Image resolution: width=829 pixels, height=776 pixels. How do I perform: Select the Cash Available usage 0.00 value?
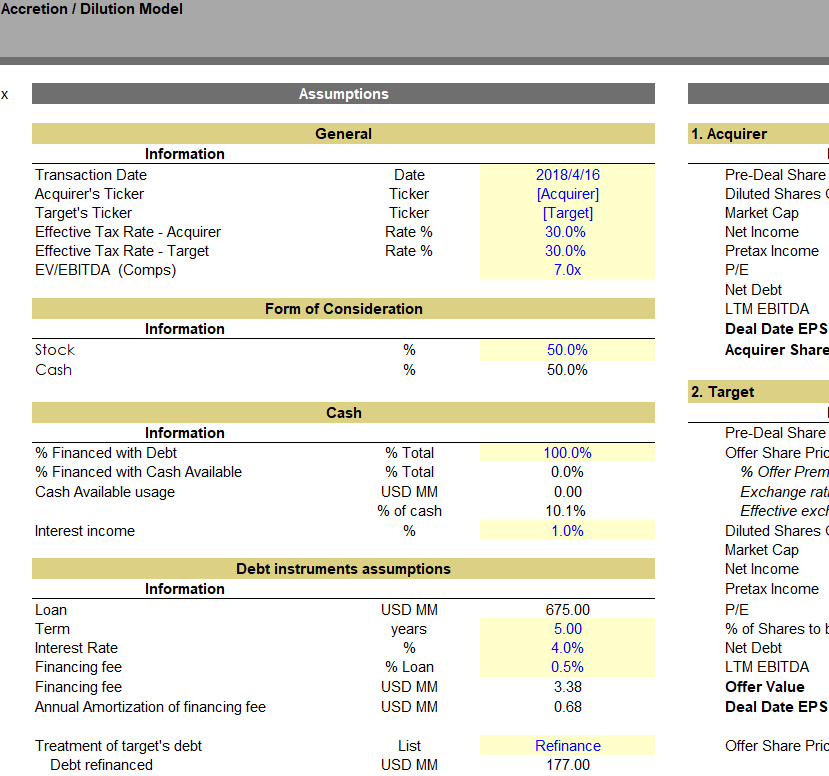pos(567,492)
